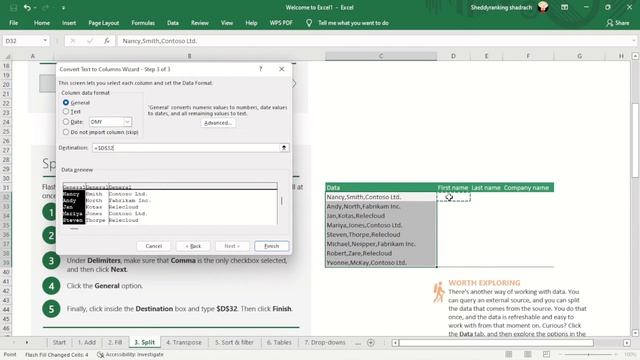Click the formula bar Cancel X icon

pos(73,41)
